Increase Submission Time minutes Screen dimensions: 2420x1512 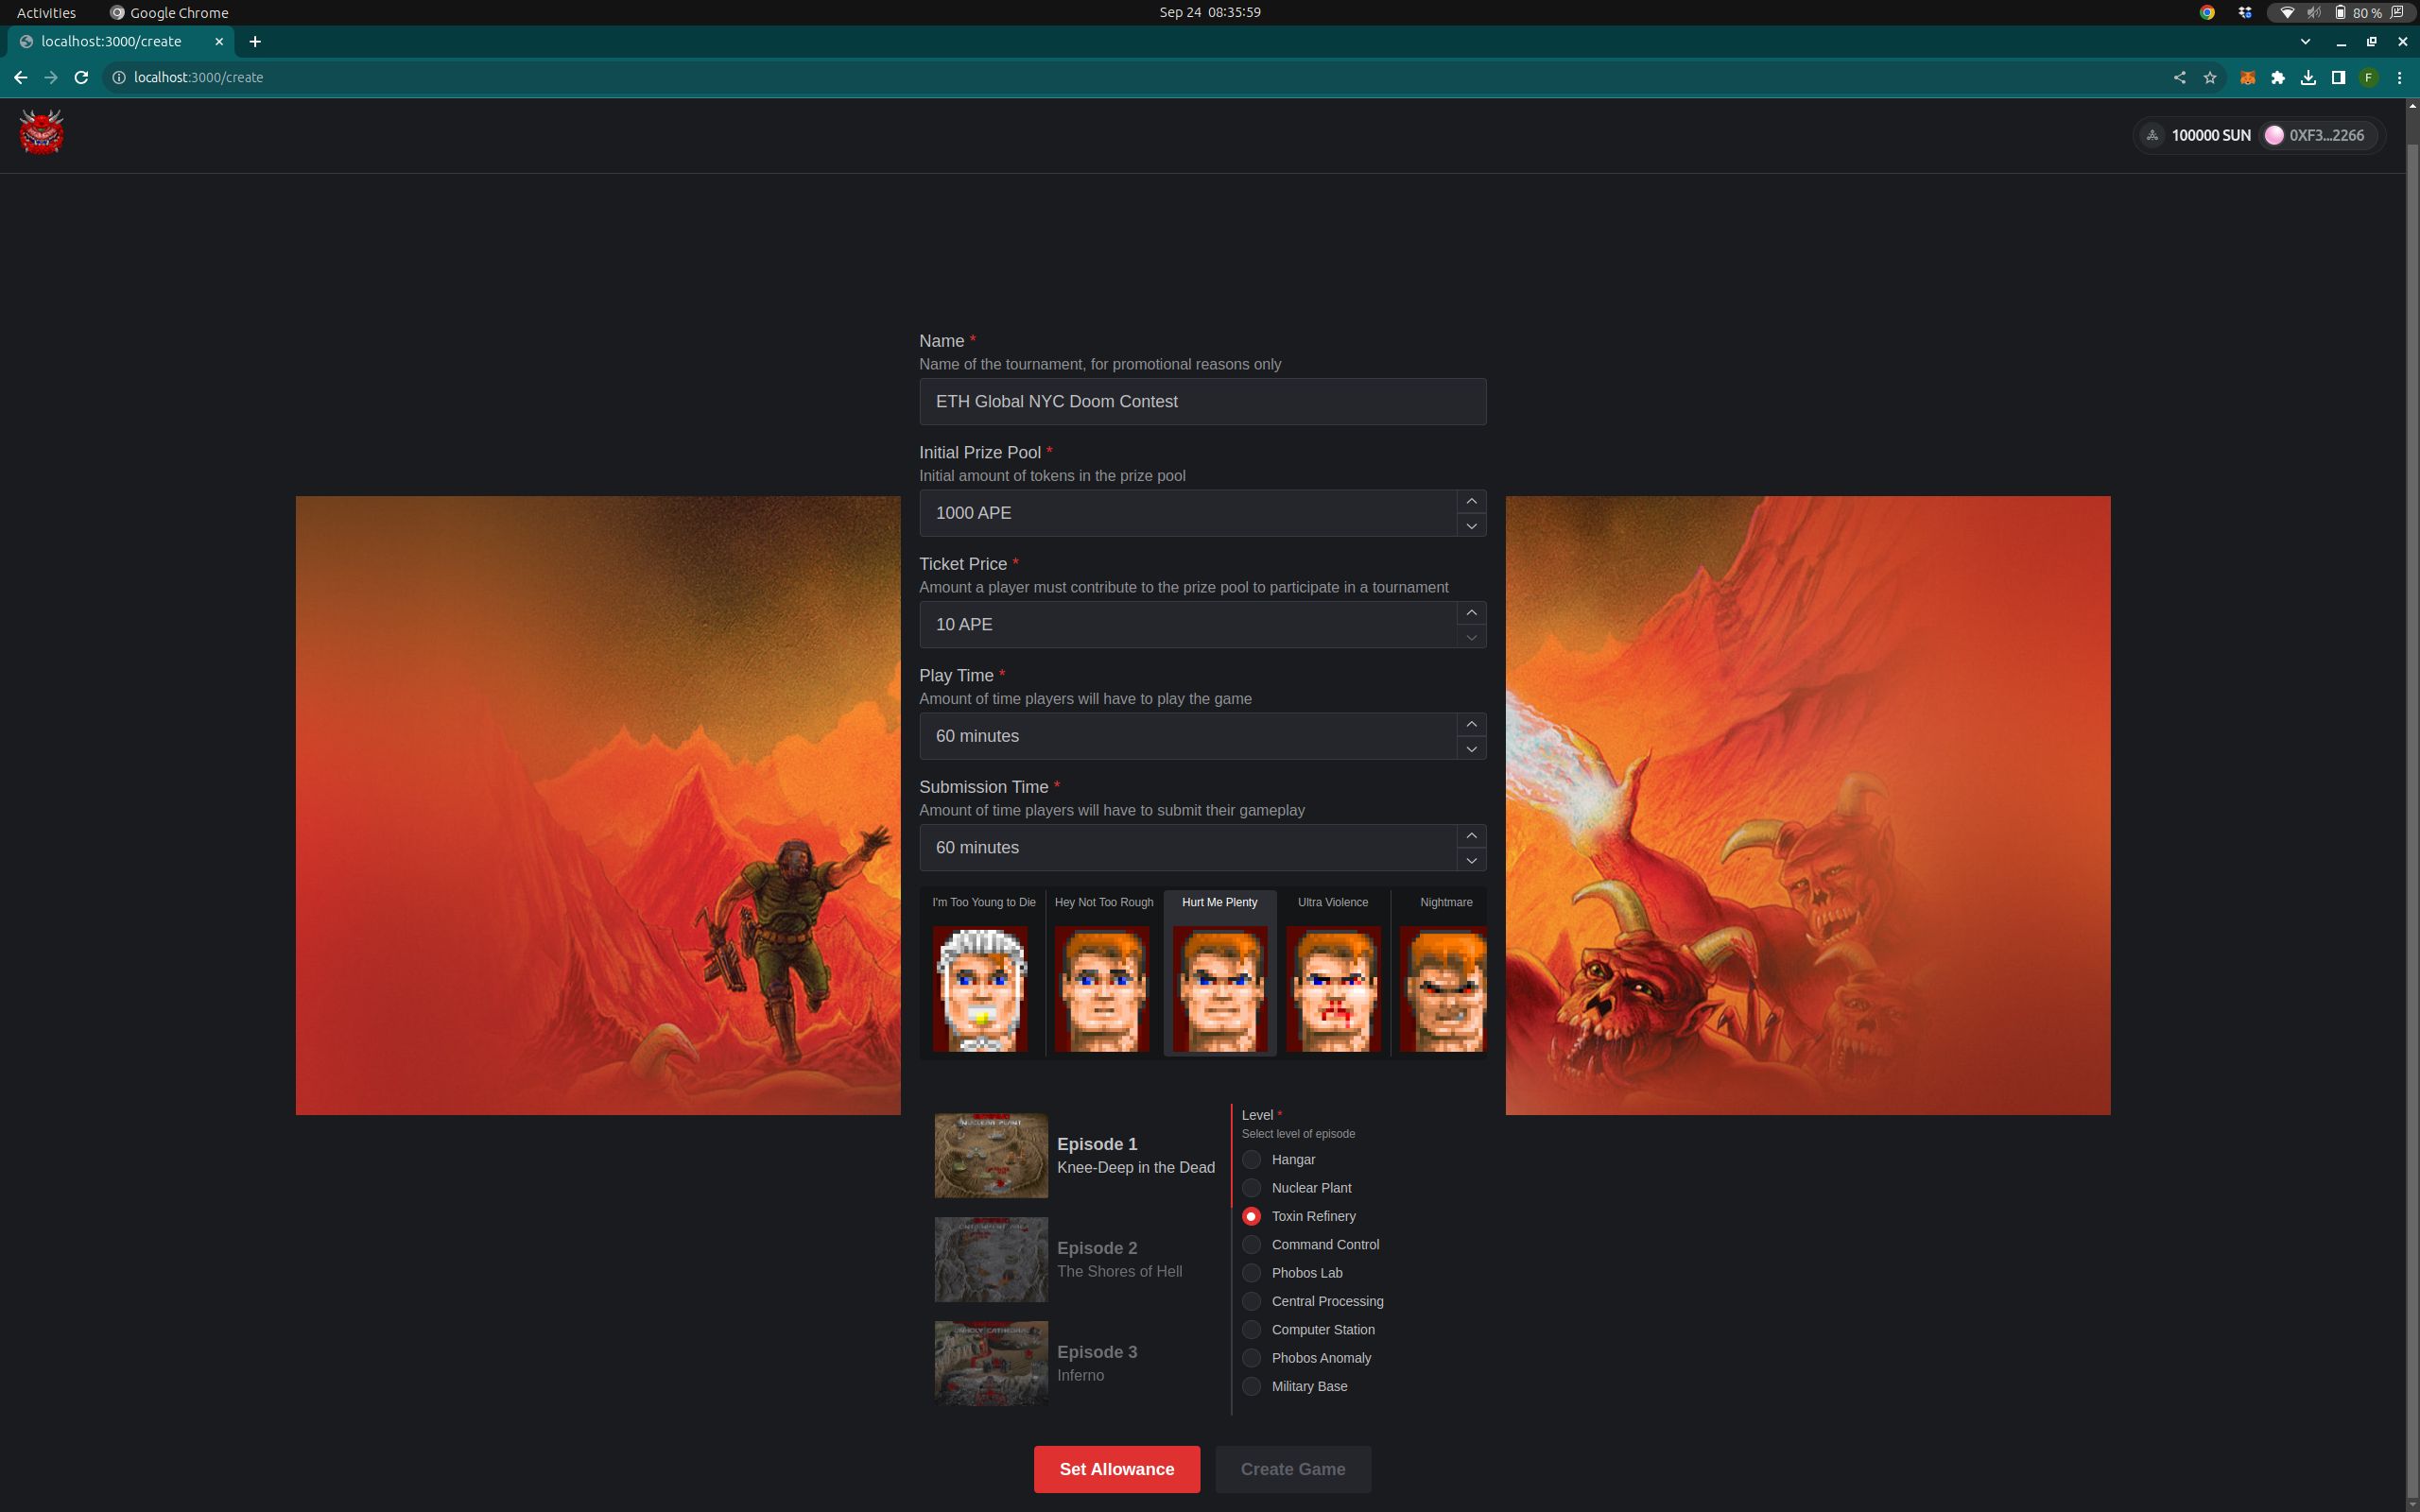coord(1471,836)
